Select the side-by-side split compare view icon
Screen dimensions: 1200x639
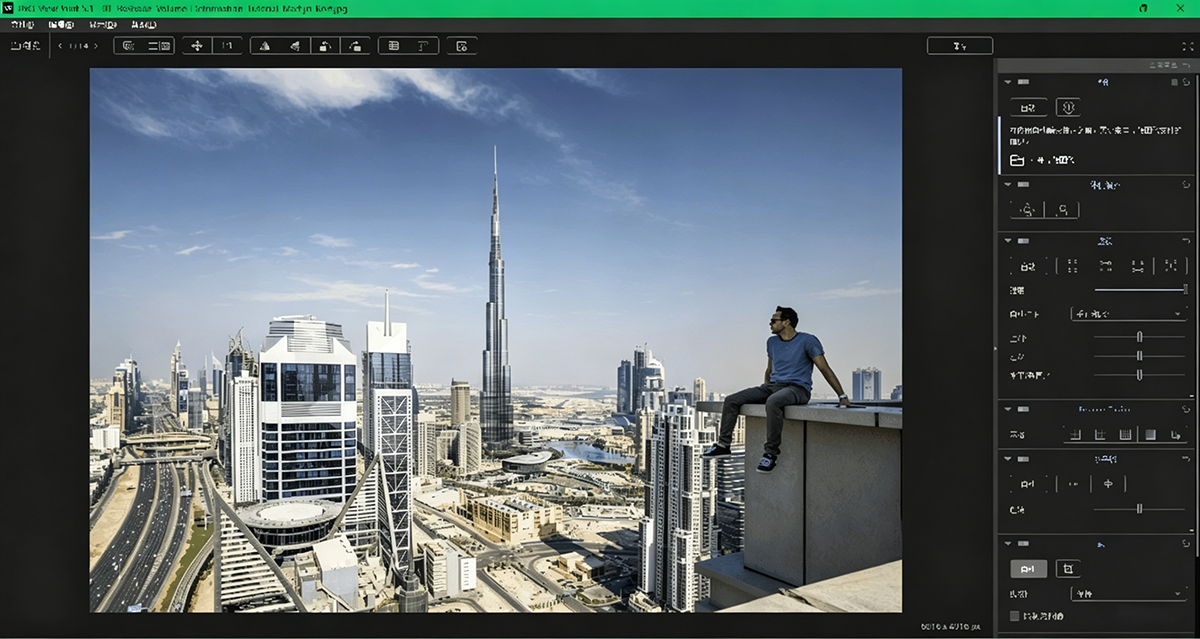(160, 46)
